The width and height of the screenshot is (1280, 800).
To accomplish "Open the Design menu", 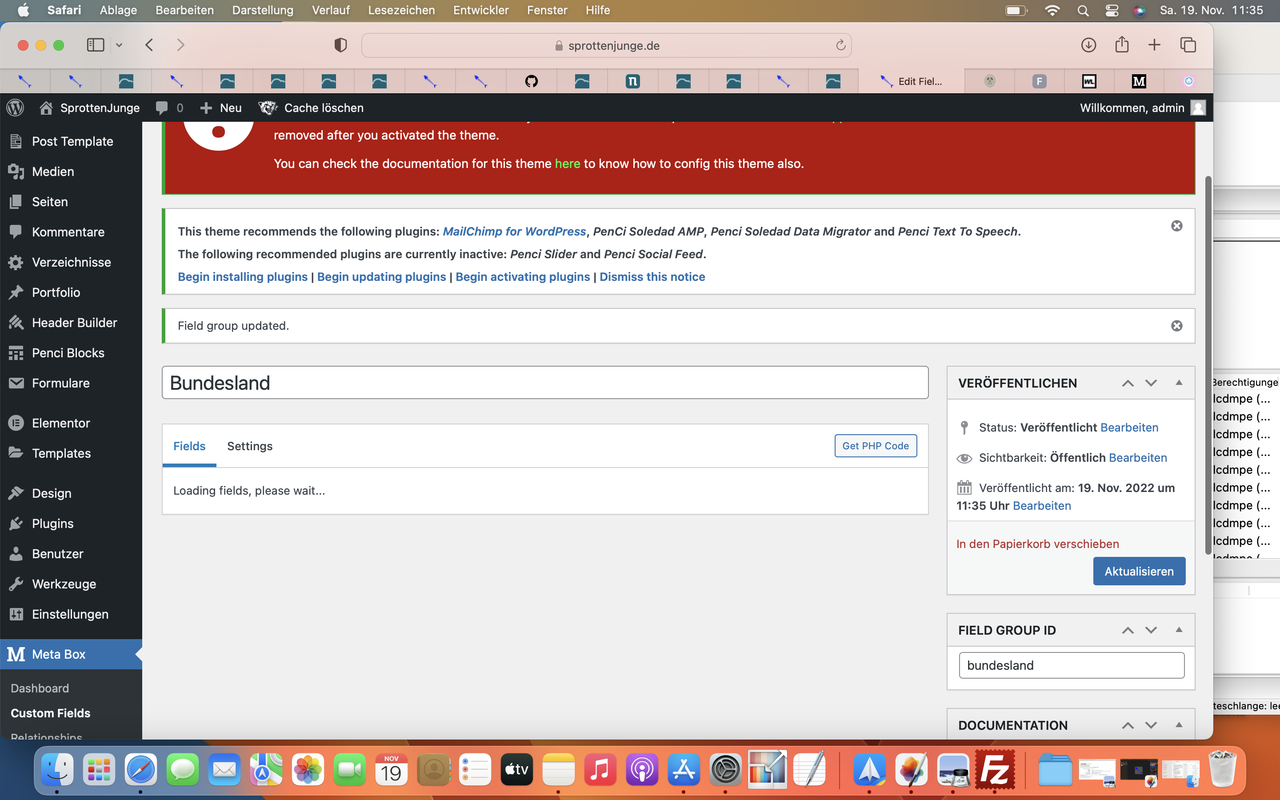I will coord(51,493).
